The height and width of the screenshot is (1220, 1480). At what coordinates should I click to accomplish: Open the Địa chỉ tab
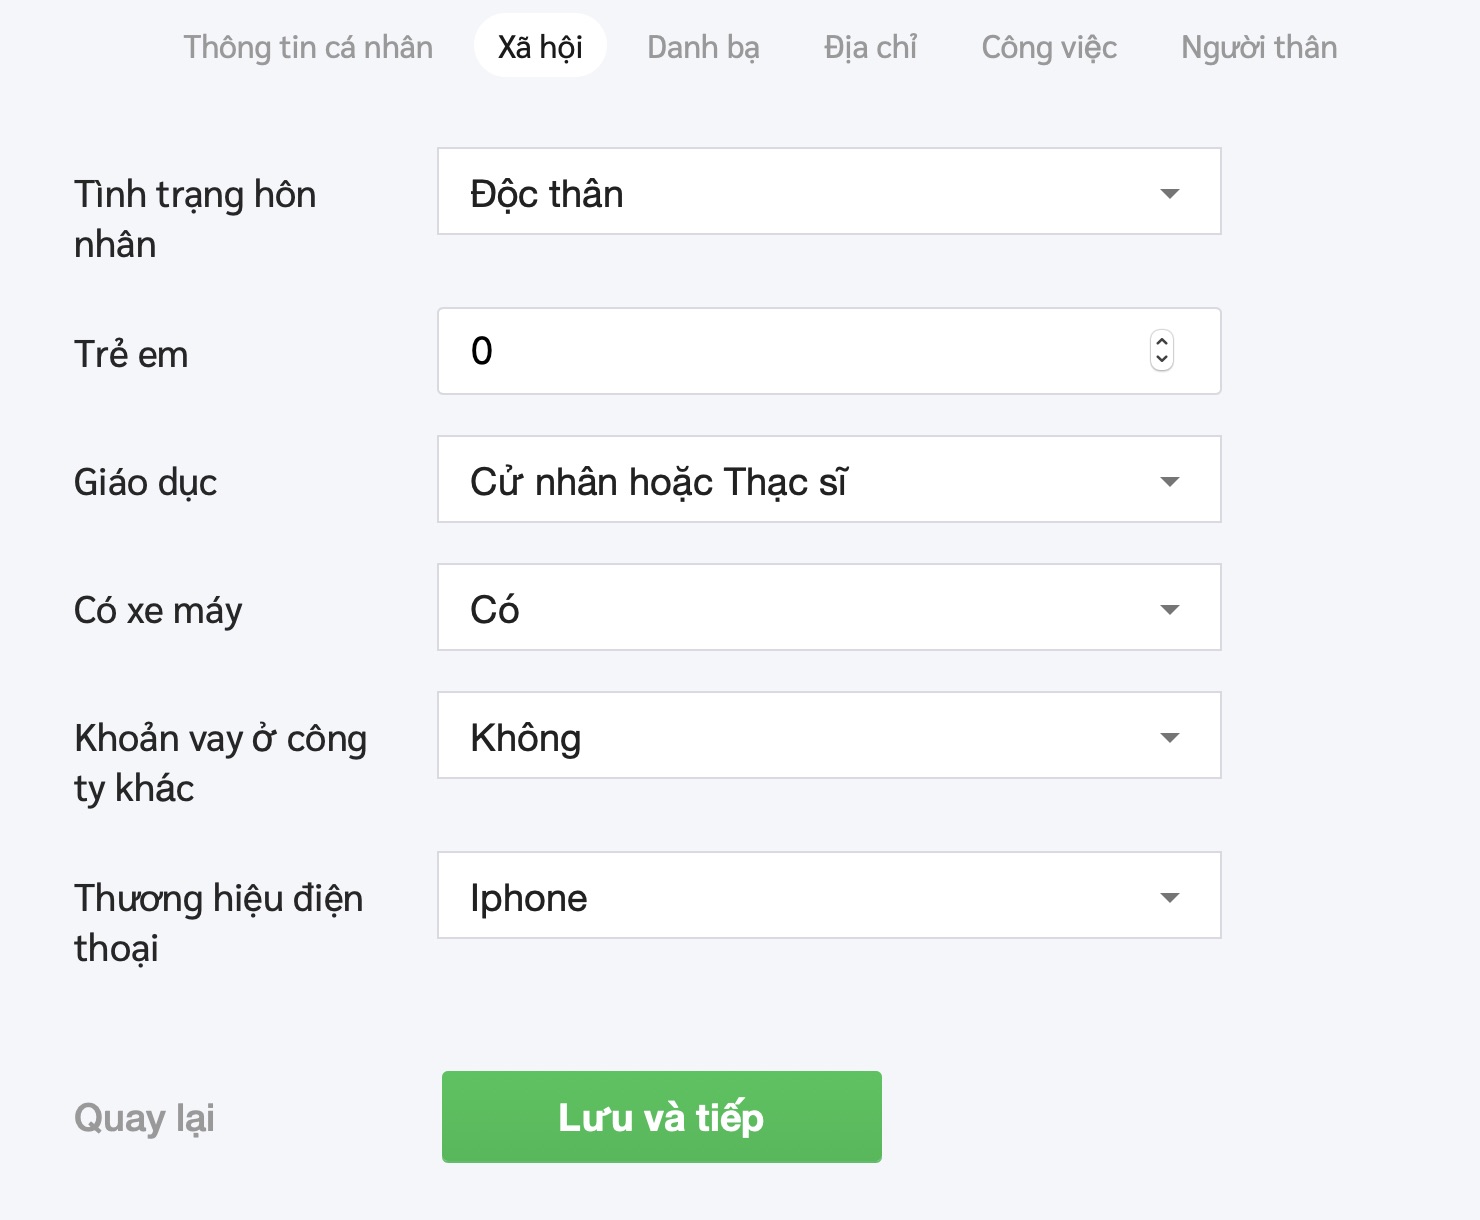pos(870,47)
